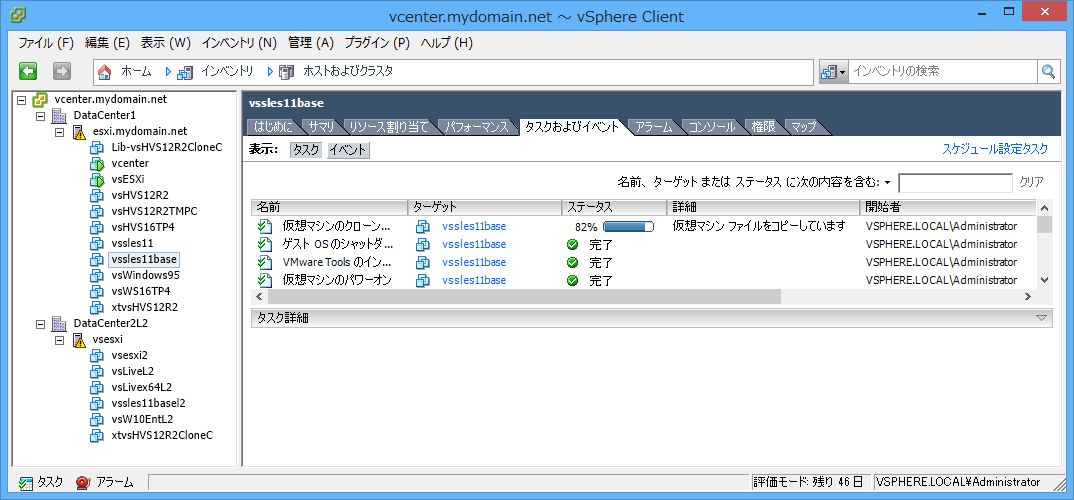Click the green back navigation arrow
Screen dimensions: 1074x500
(x=27, y=71)
